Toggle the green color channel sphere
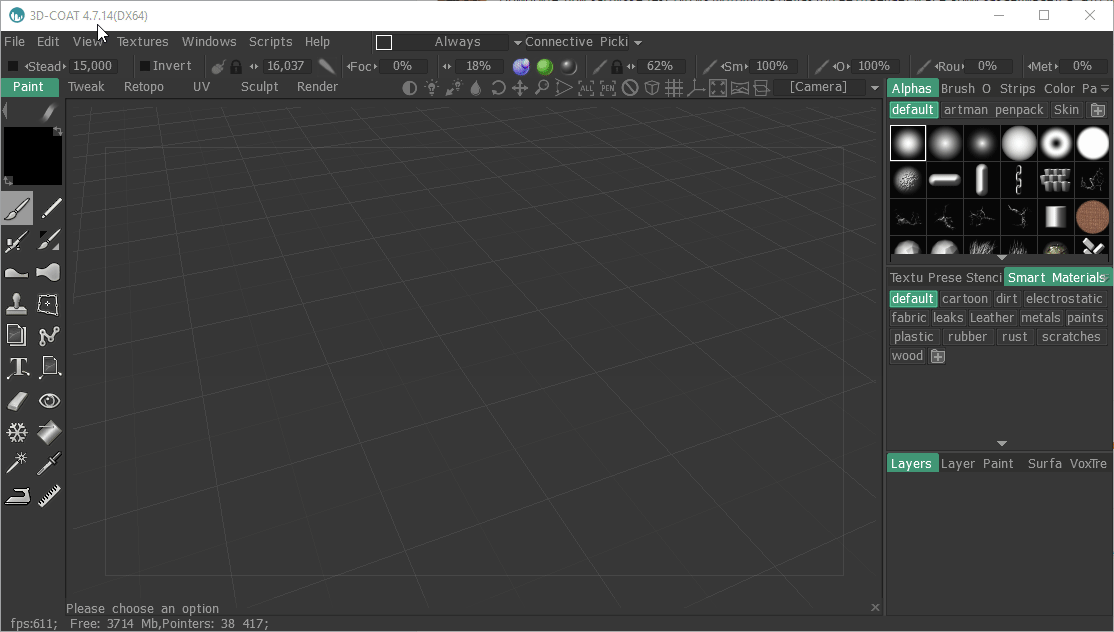The height and width of the screenshot is (632, 1114). [545, 67]
